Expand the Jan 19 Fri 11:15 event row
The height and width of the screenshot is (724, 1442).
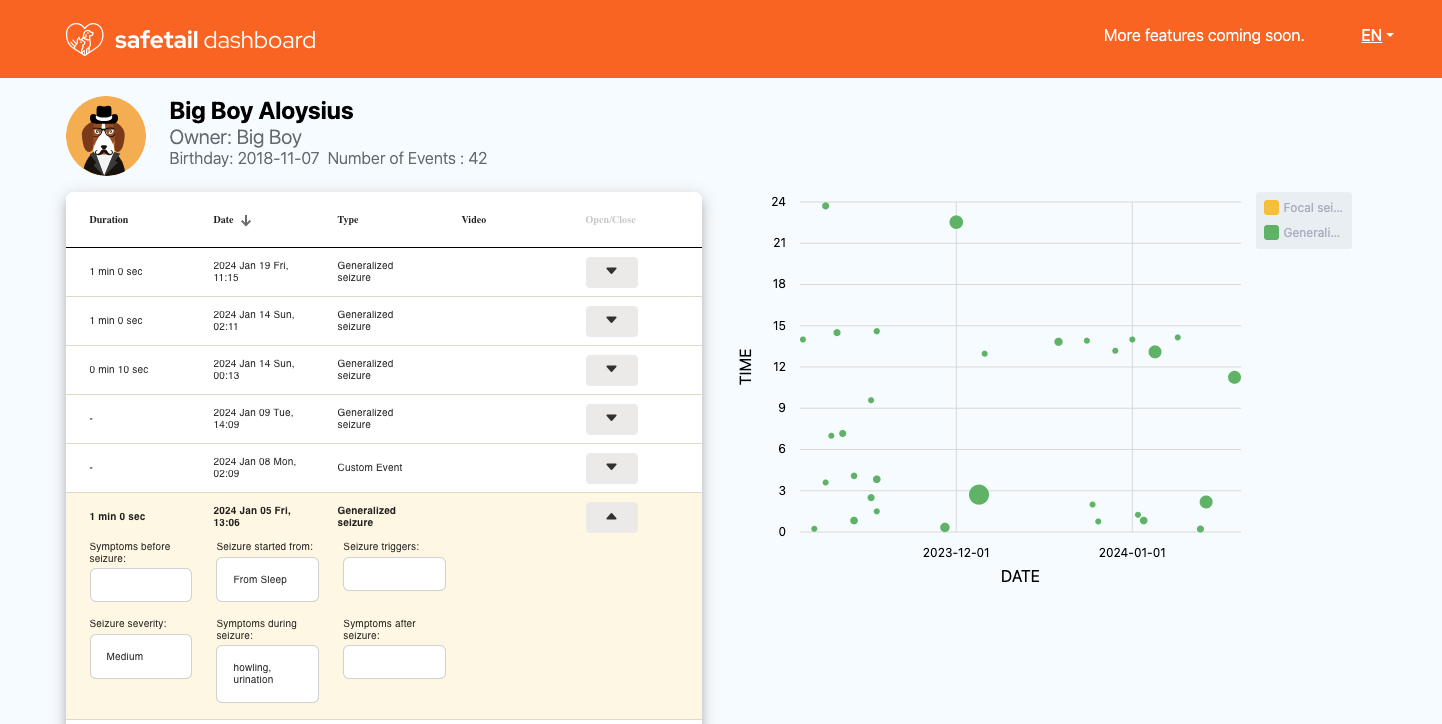point(611,272)
